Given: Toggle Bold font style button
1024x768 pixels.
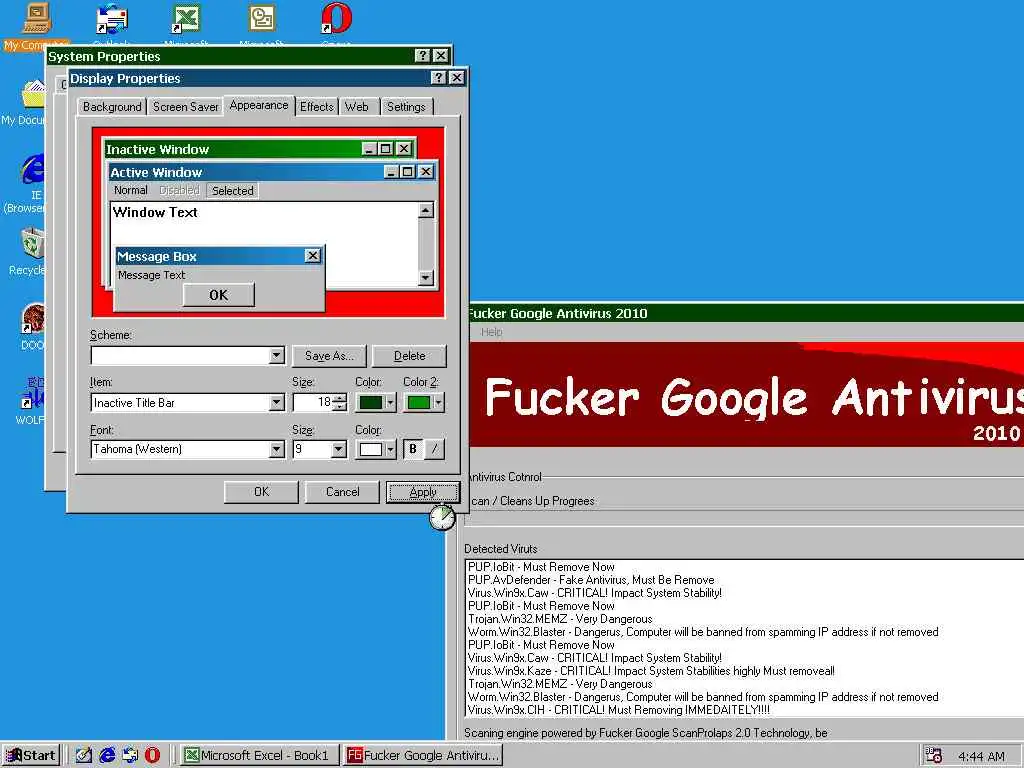Looking at the screenshot, I should (413, 449).
